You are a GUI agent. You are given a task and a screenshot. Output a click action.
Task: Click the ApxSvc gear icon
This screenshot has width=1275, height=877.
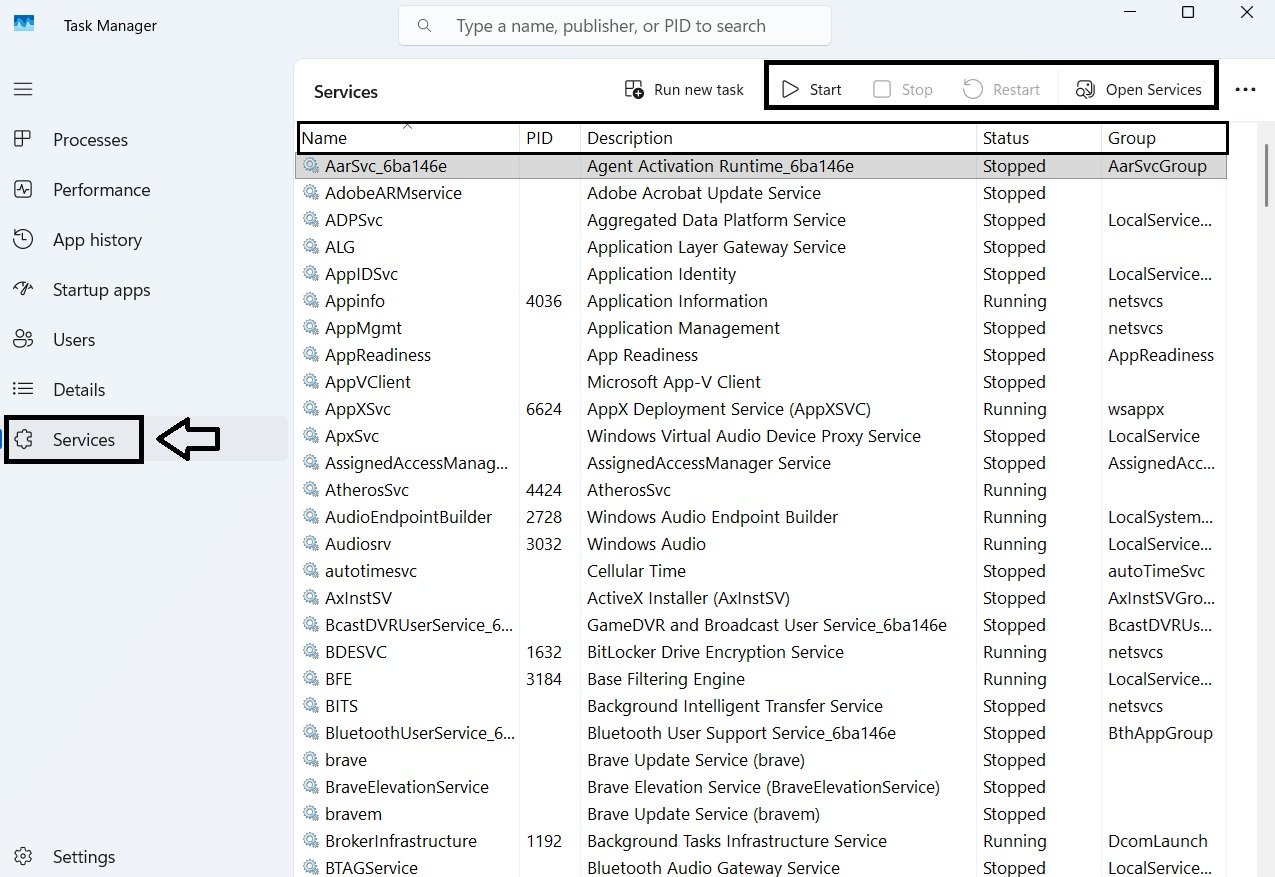pos(311,436)
